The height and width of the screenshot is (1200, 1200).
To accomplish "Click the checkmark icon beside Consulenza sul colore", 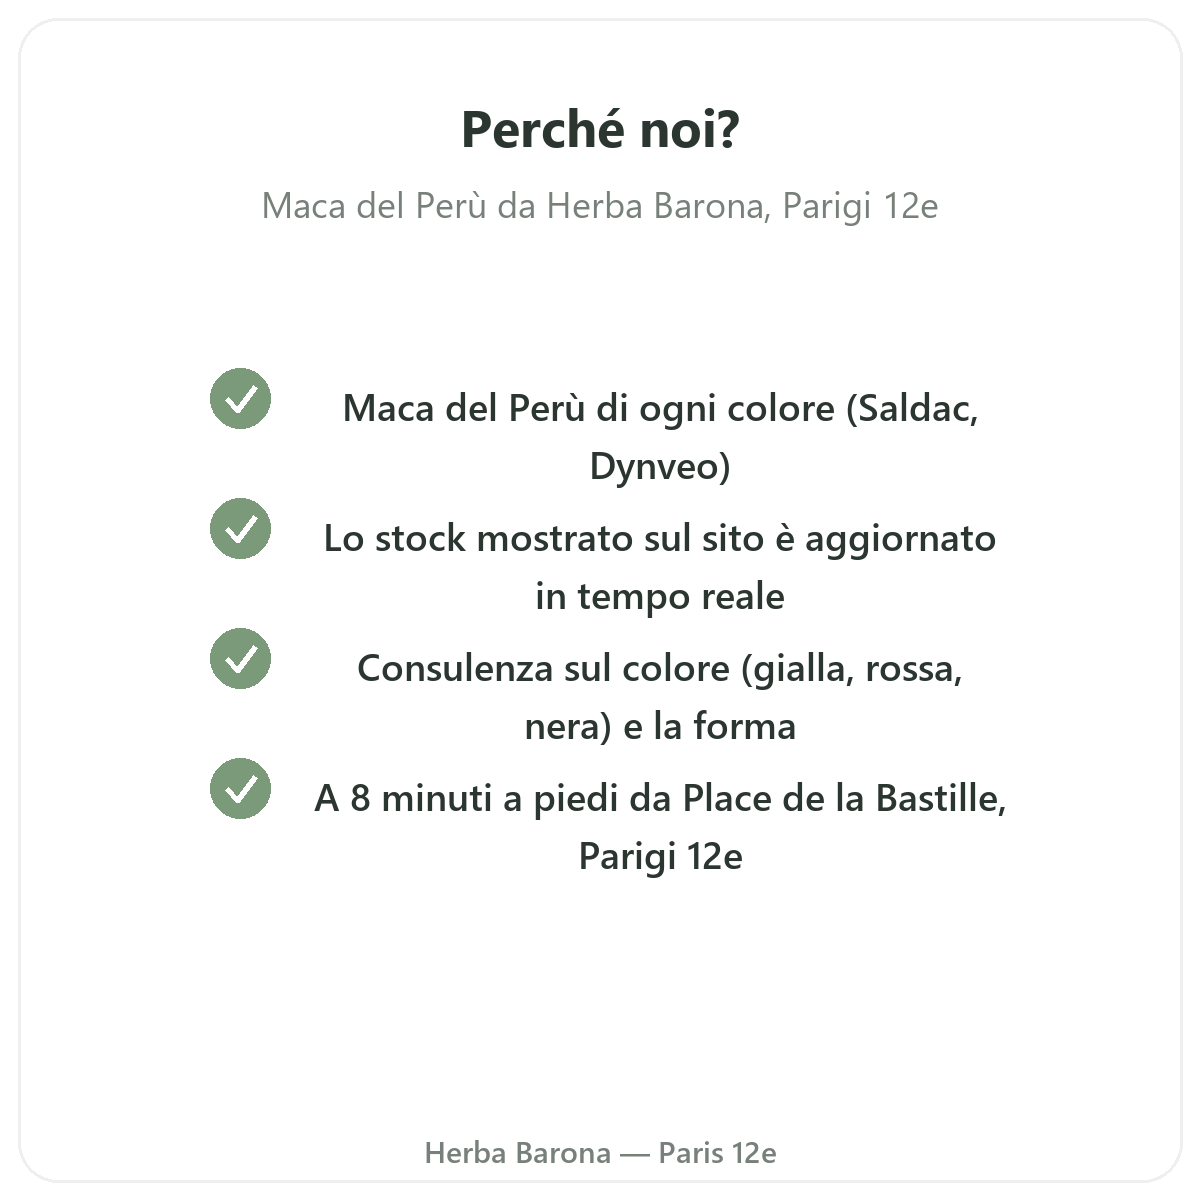I will pyautogui.click(x=240, y=658).
